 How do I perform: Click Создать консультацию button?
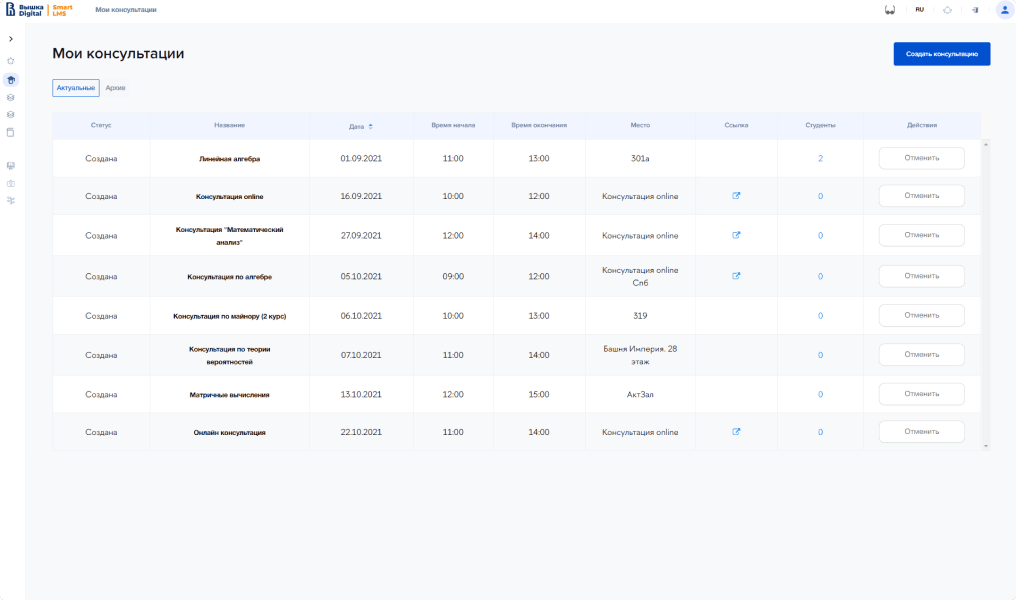coord(941,54)
